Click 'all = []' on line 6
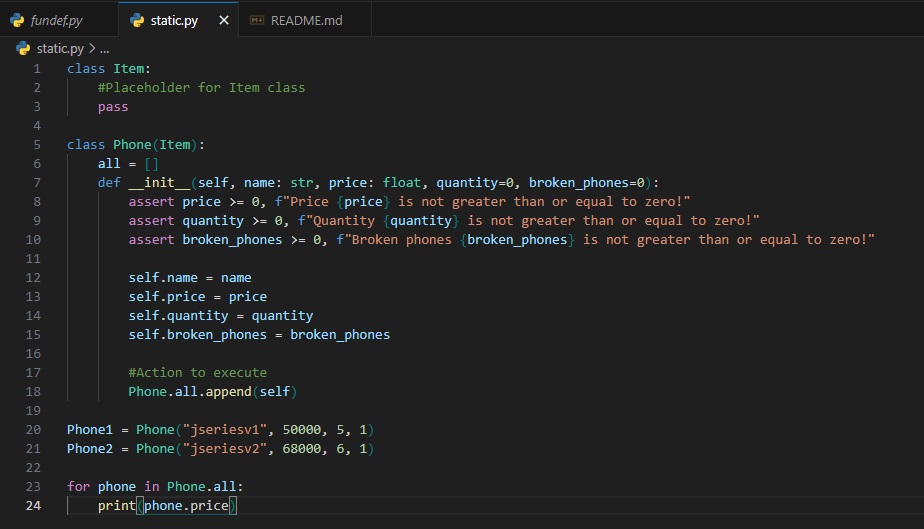 128,164
